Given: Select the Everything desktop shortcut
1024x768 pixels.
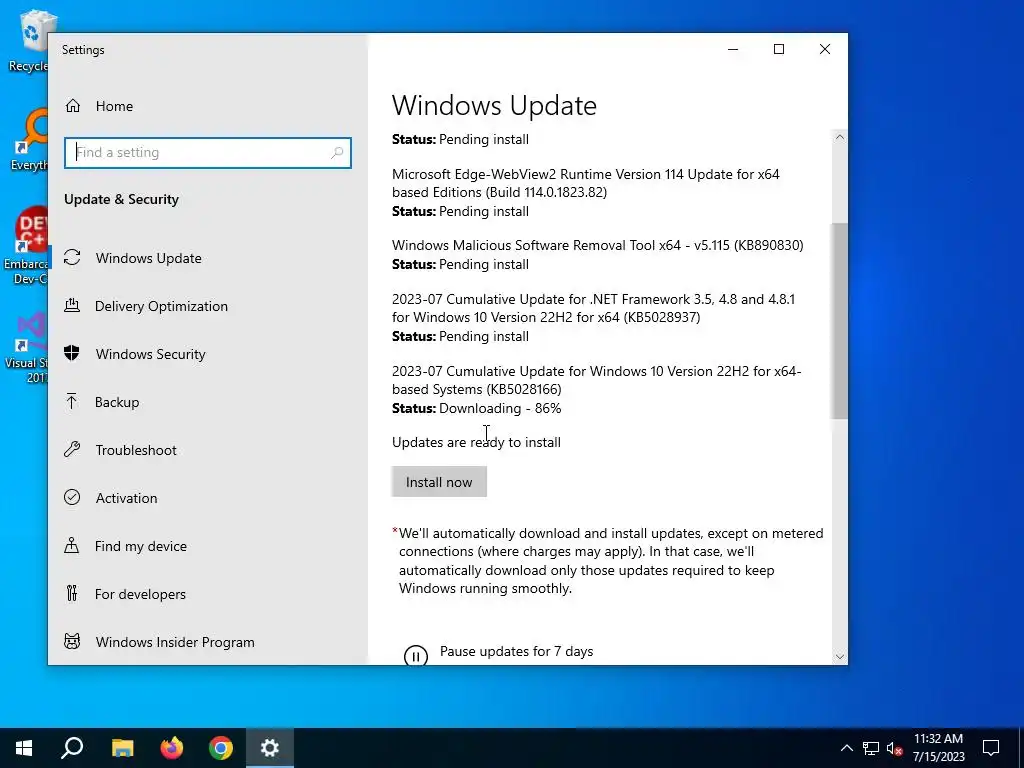Looking at the screenshot, I should (x=27, y=140).
